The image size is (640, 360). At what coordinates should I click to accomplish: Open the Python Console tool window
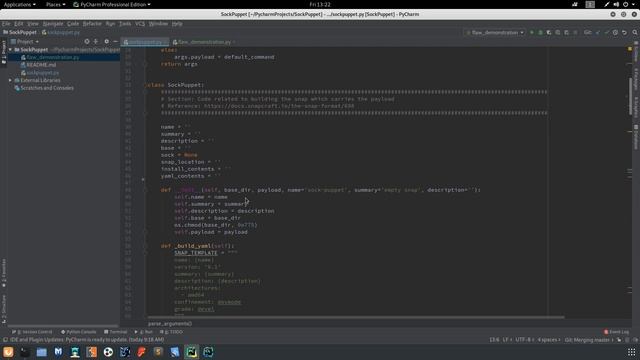pyautogui.click(x=78, y=332)
